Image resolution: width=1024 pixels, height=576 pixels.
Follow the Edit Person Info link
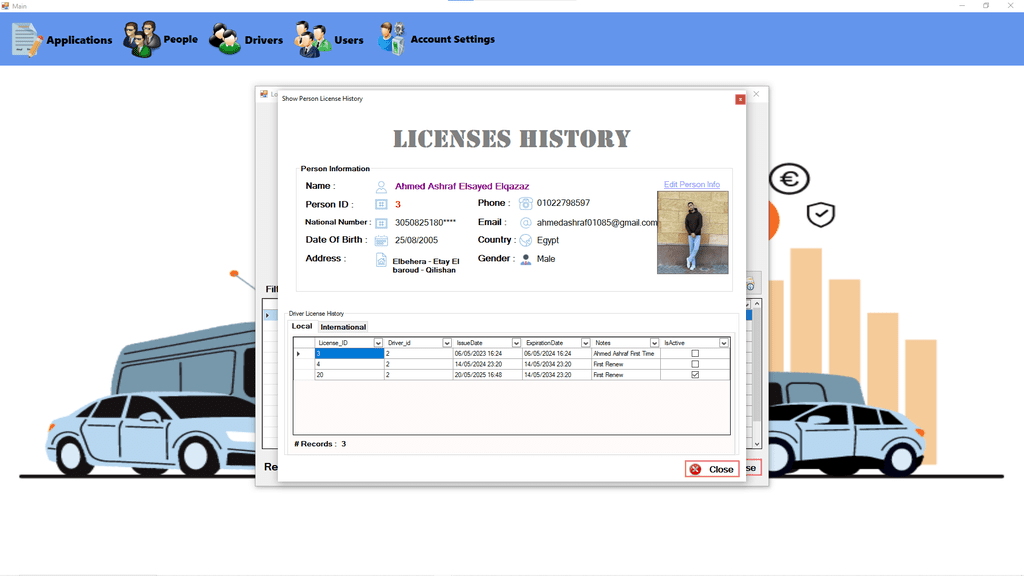point(691,185)
